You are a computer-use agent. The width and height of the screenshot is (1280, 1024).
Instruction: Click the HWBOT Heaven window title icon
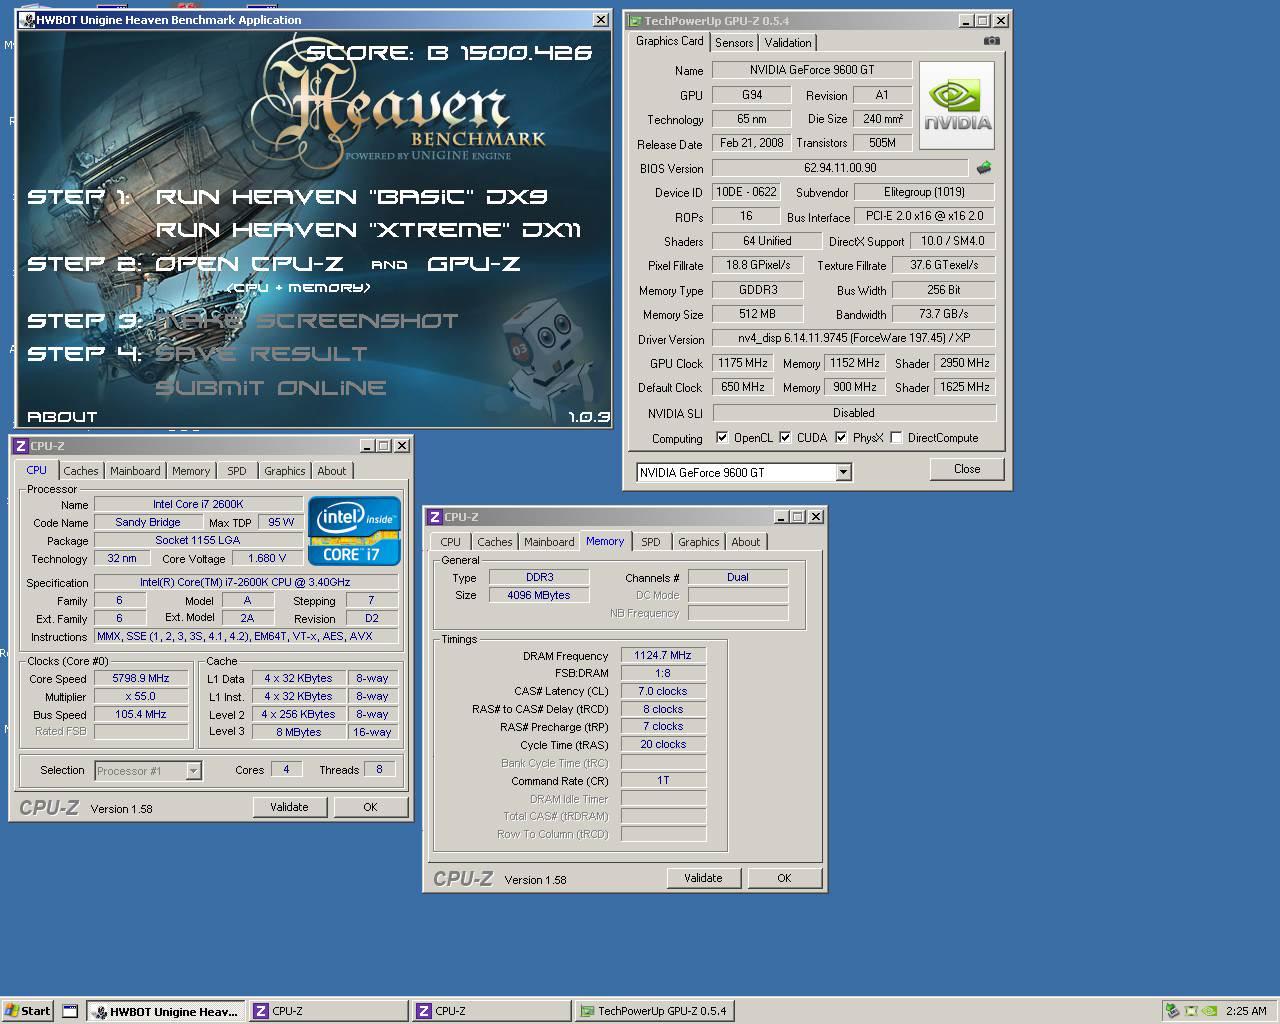point(27,20)
